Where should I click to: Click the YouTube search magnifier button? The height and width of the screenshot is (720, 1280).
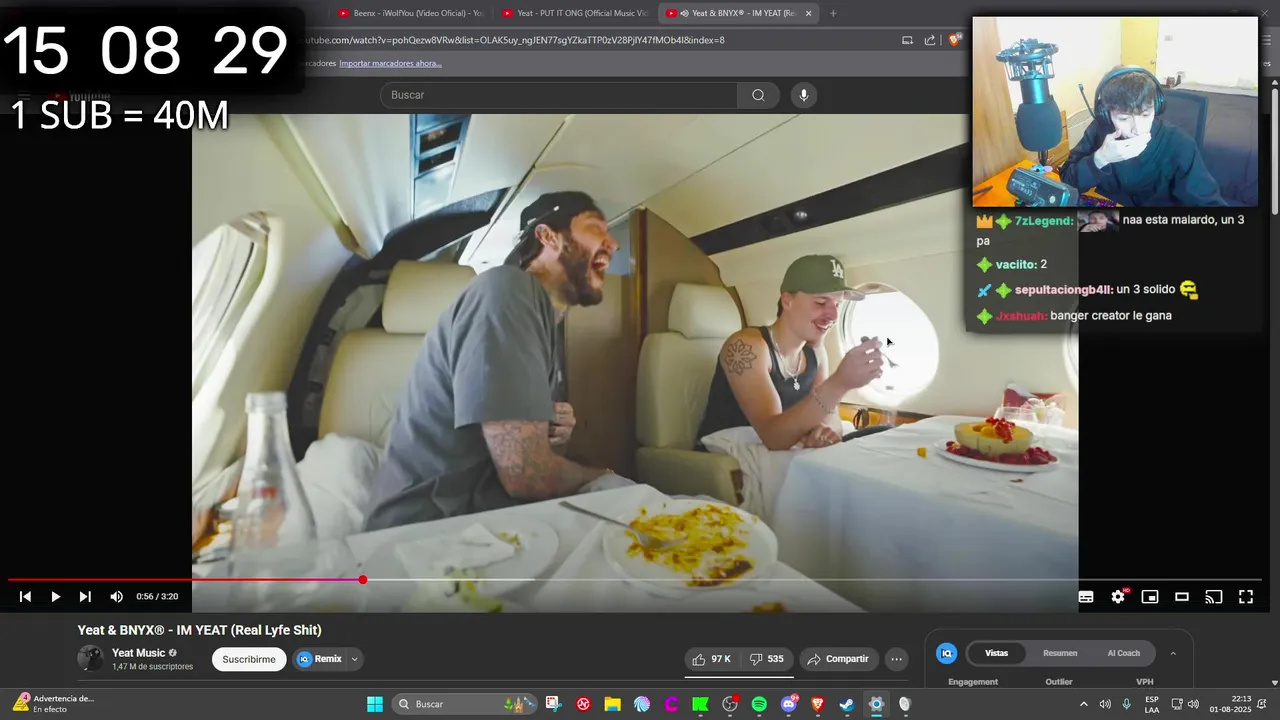click(758, 95)
